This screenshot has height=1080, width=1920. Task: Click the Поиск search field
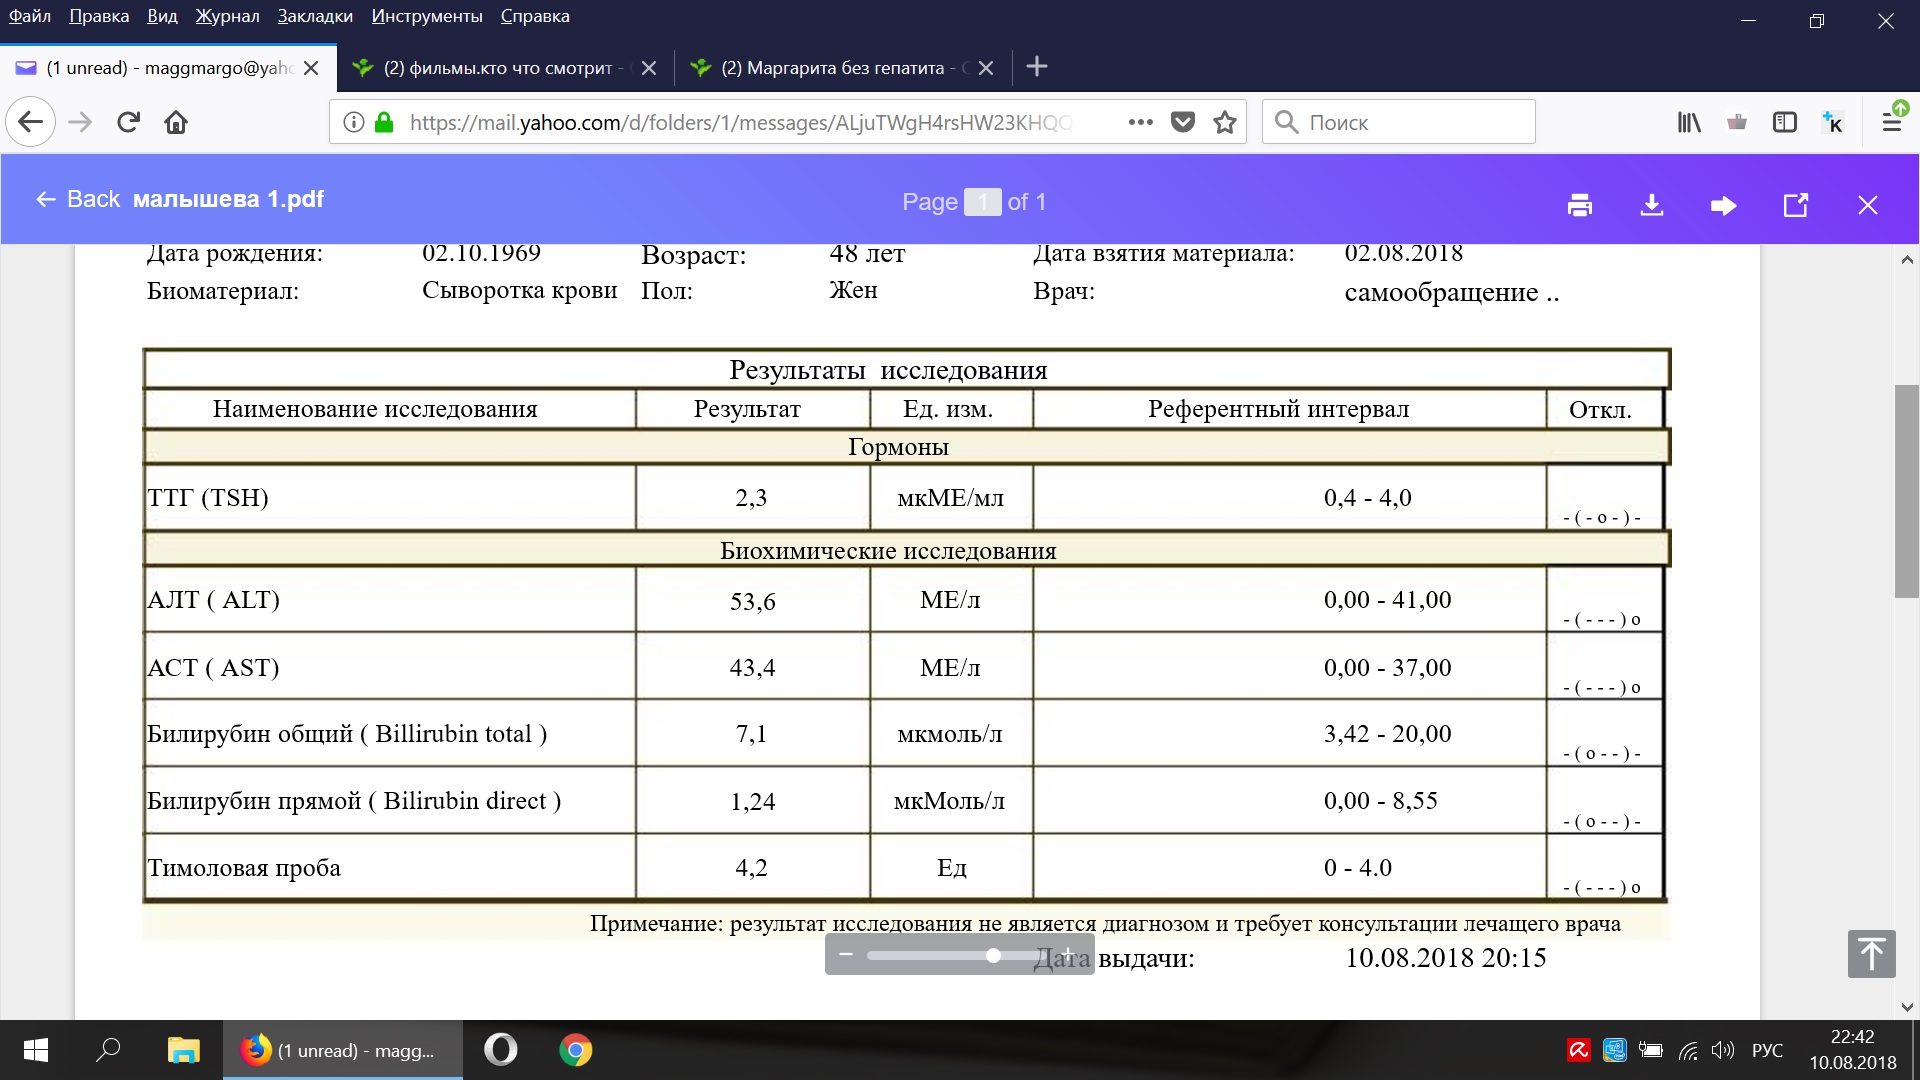[1400, 122]
